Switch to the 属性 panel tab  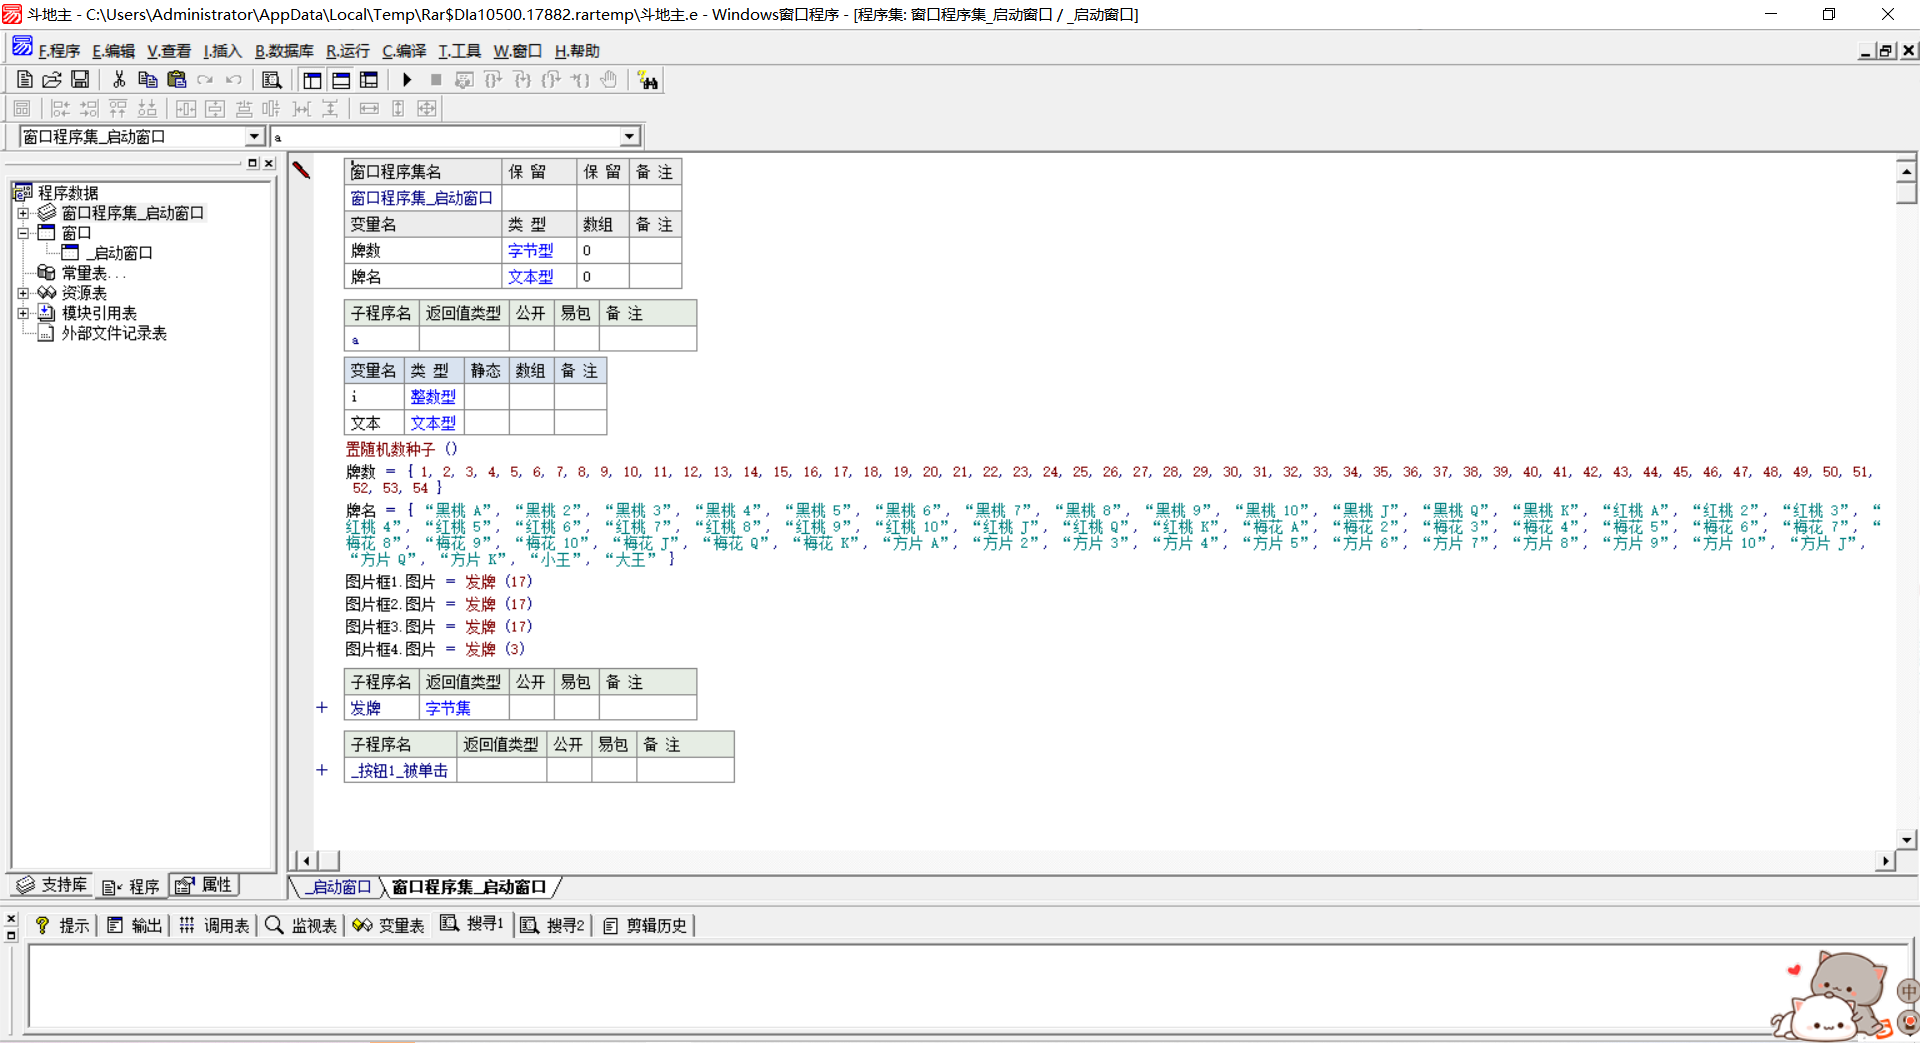(205, 885)
